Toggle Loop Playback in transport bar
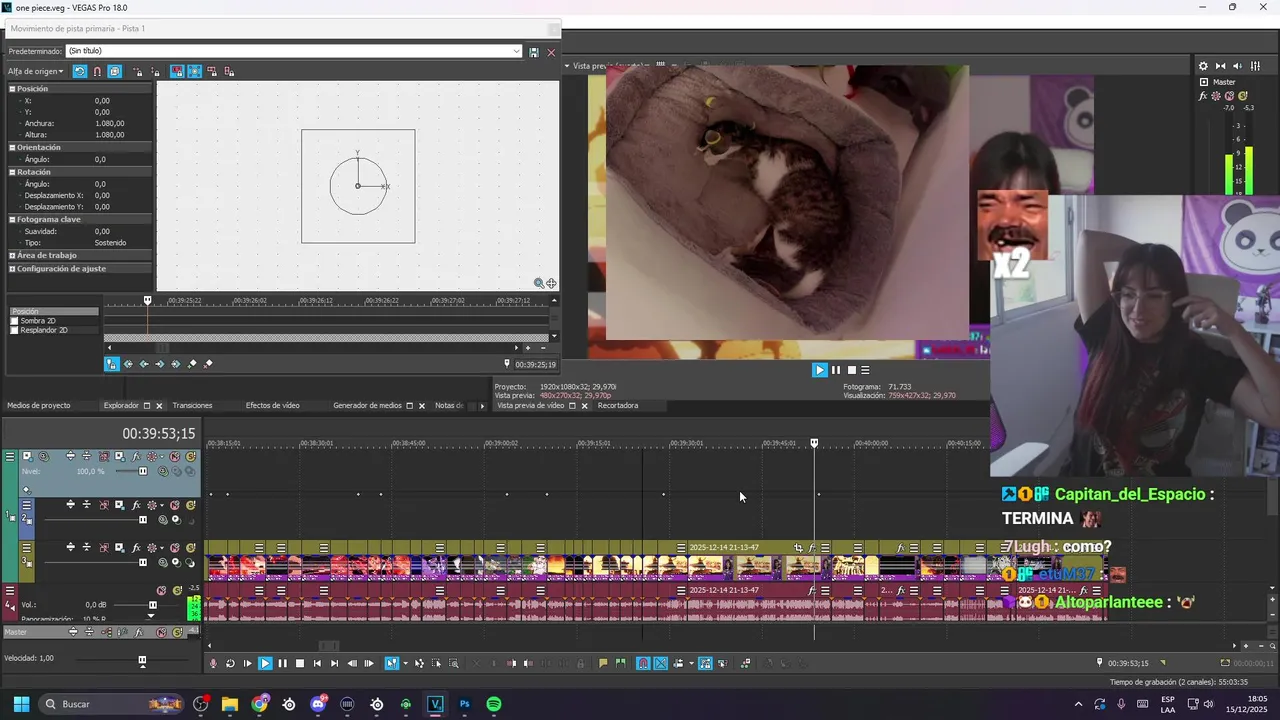Image resolution: width=1280 pixels, height=720 pixels. (230, 663)
